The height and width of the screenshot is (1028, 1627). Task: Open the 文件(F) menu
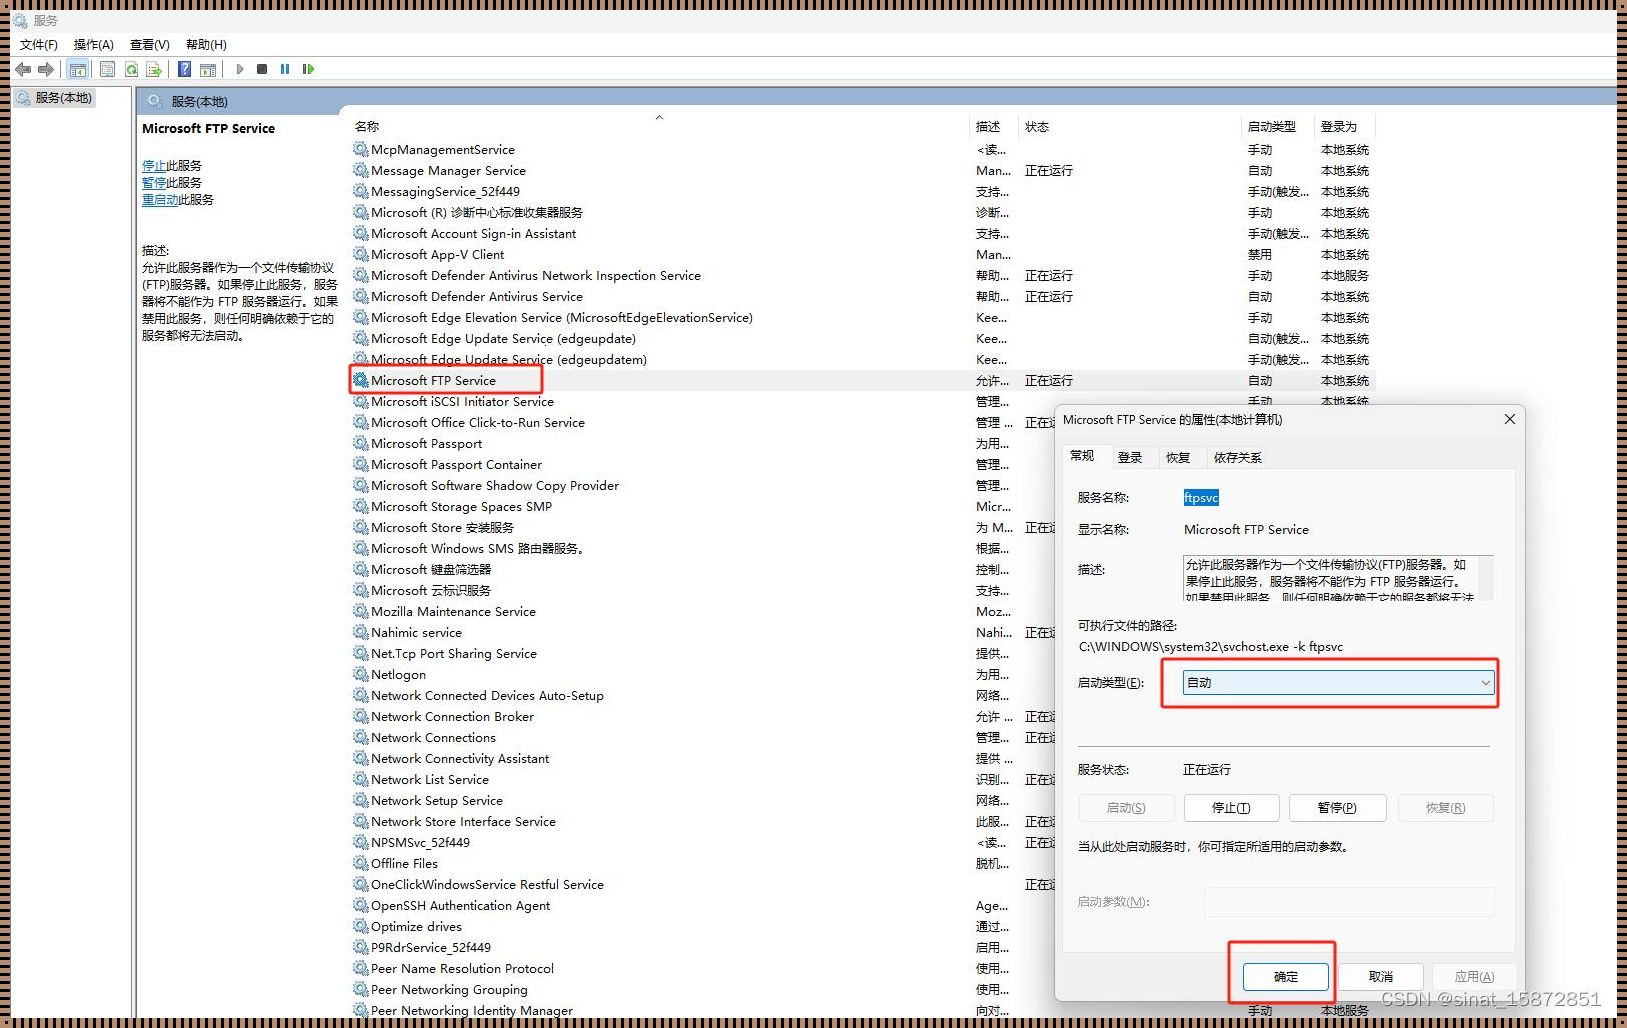click(x=39, y=45)
